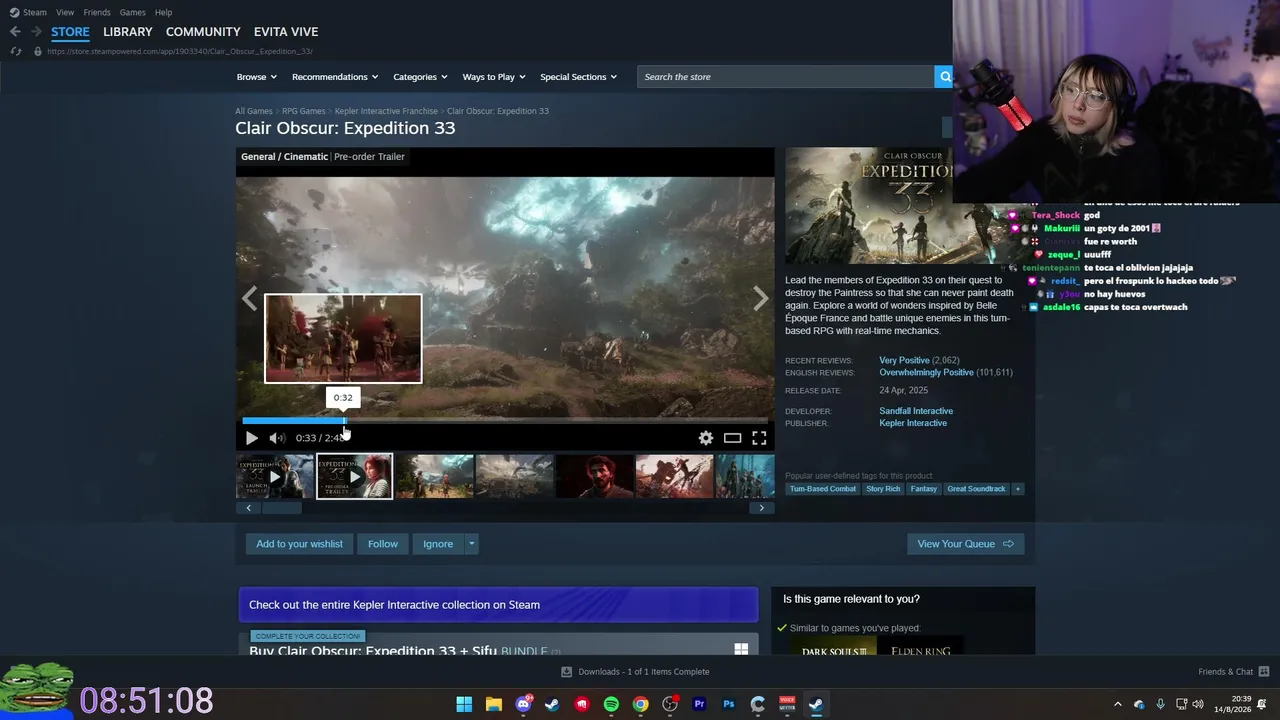Open the Games menu

click(x=132, y=12)
